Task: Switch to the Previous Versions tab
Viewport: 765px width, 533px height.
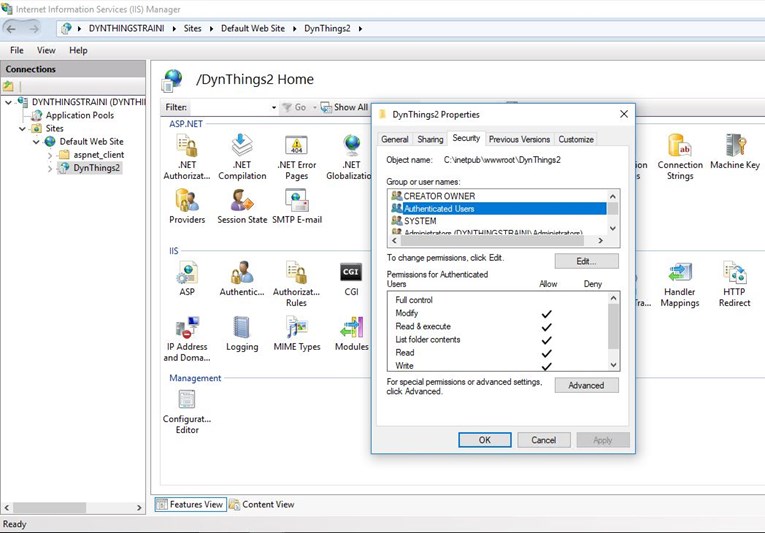Action: tap(519, 140)
